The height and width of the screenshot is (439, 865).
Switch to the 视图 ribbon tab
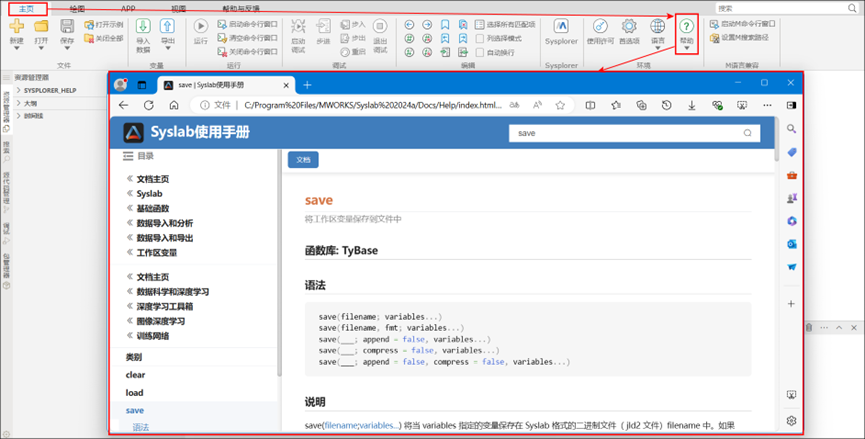point(178,9)
